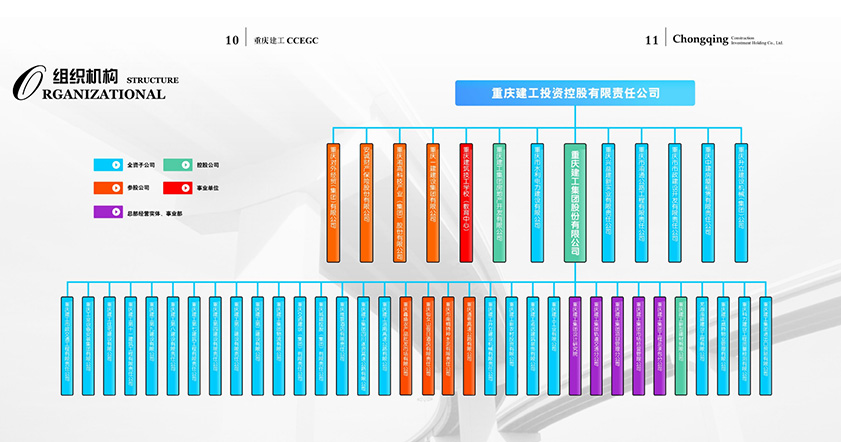Screen dimensions: 841x442
Task: Click the 重庆建工第七建筑工程 box
Action: pyautogui.click(x=194, y=347)
